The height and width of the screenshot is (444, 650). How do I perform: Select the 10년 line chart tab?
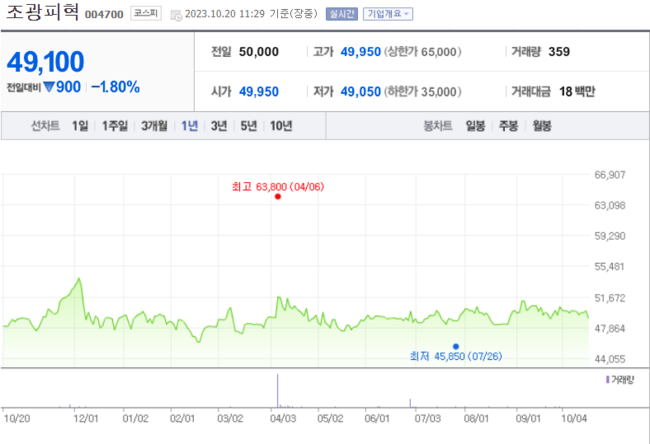coord(281,126)
